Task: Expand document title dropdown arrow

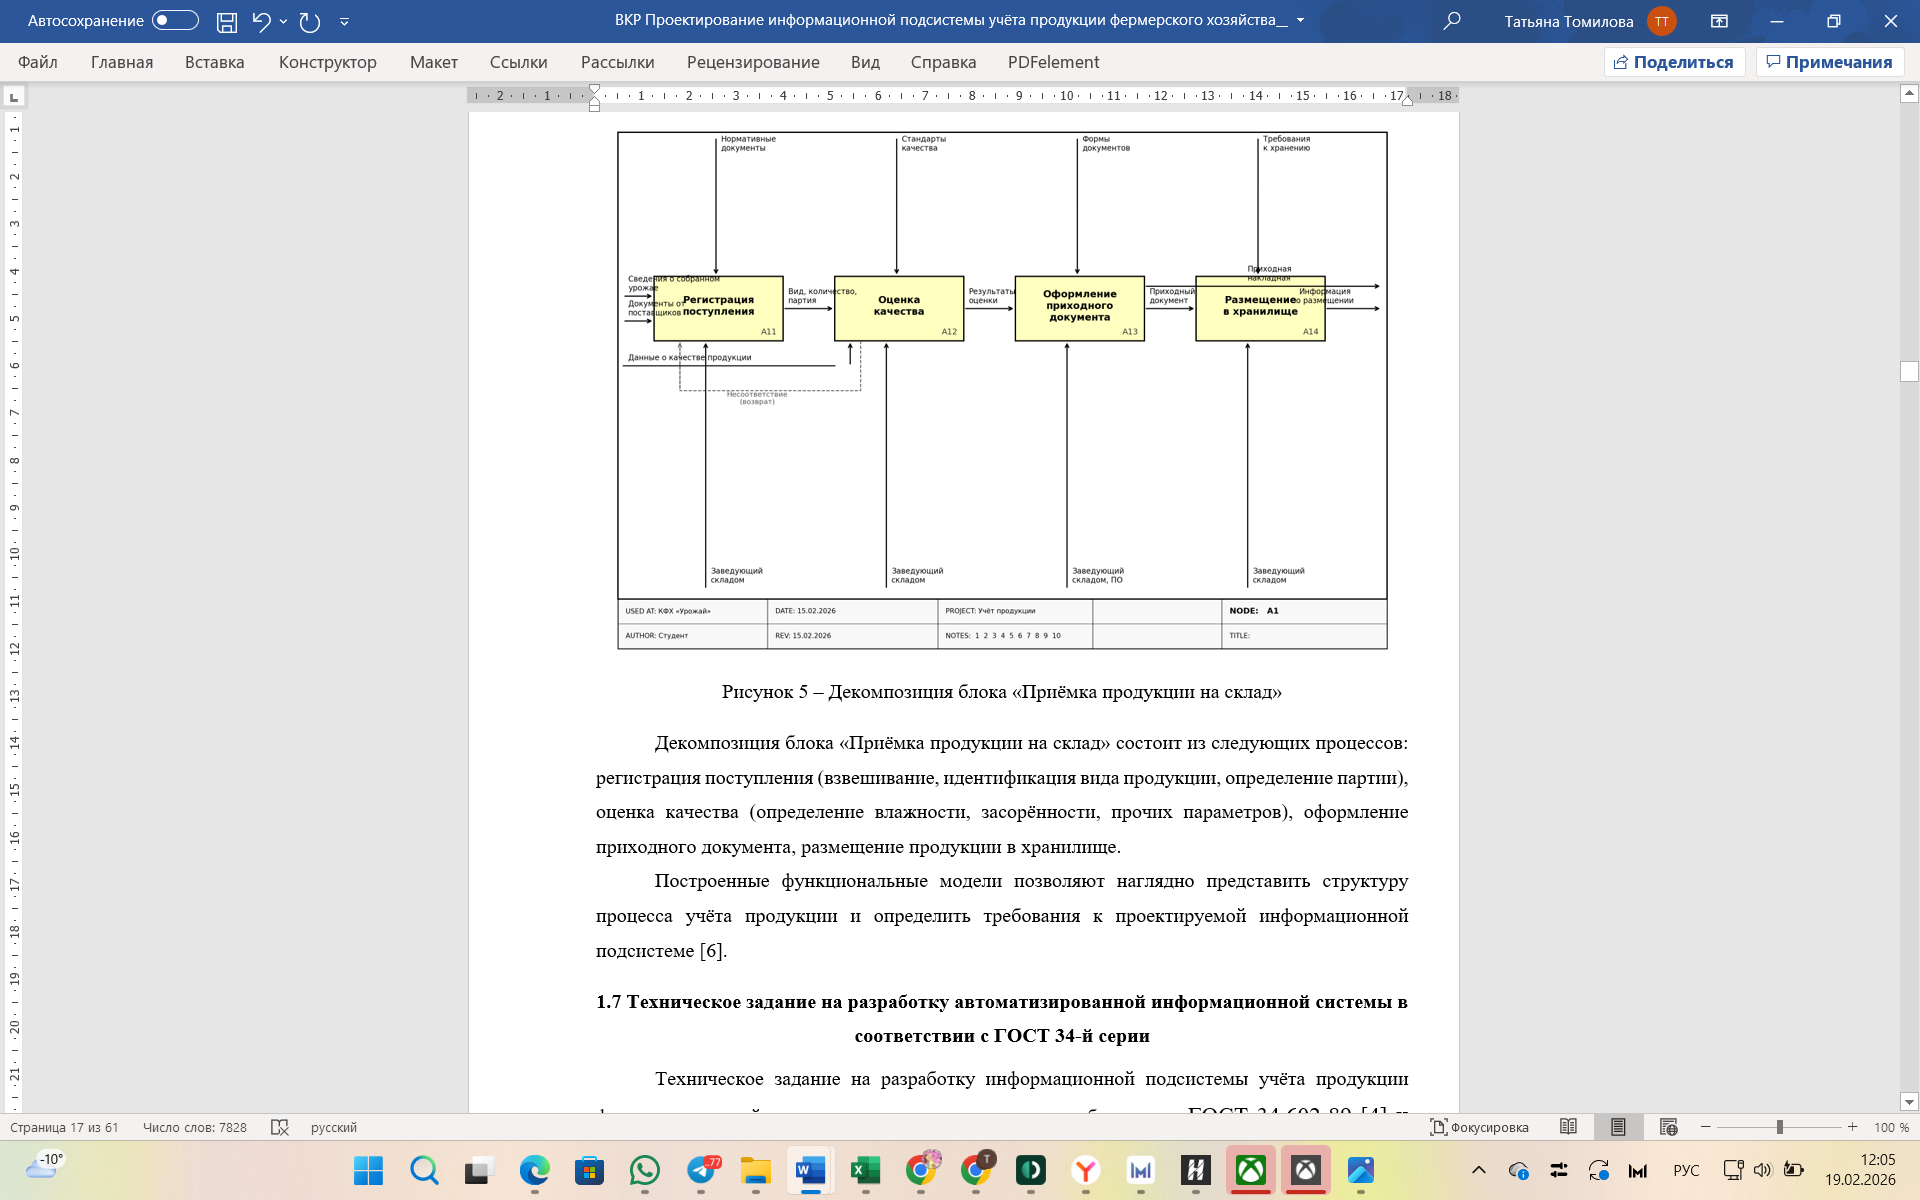Action: [1300, 20]
